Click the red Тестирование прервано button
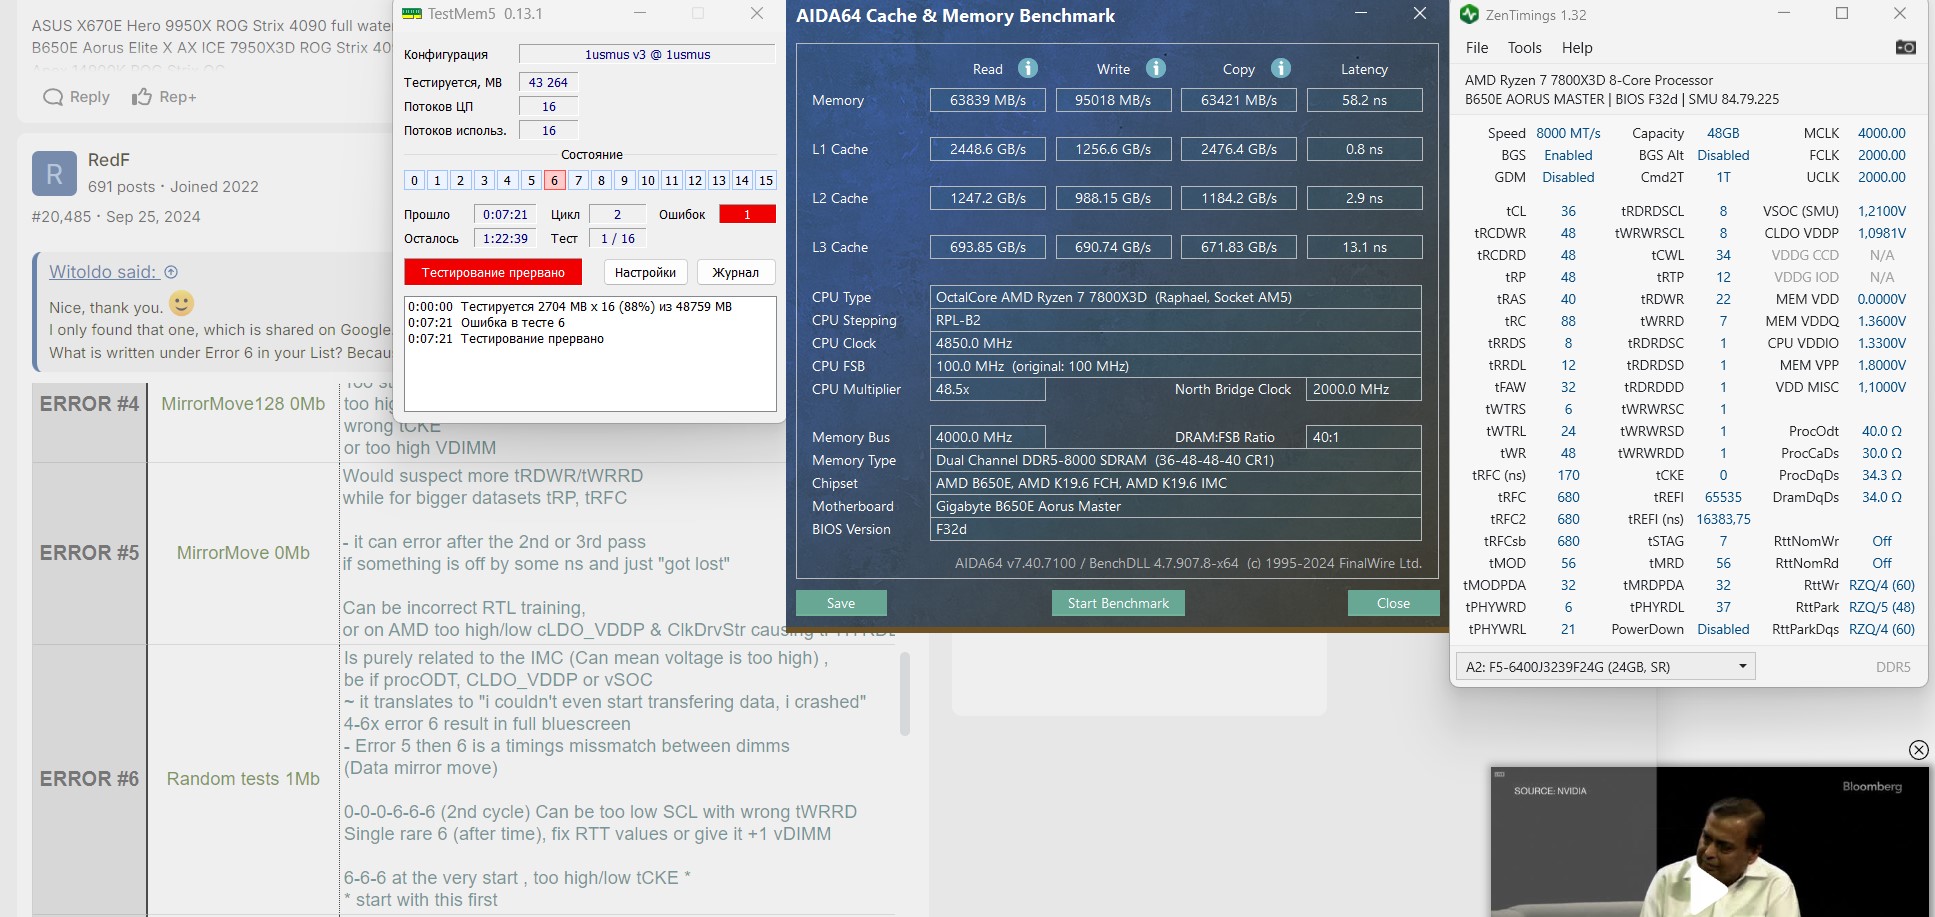This screenshot has width=1935, height=917. coord(493,272)
